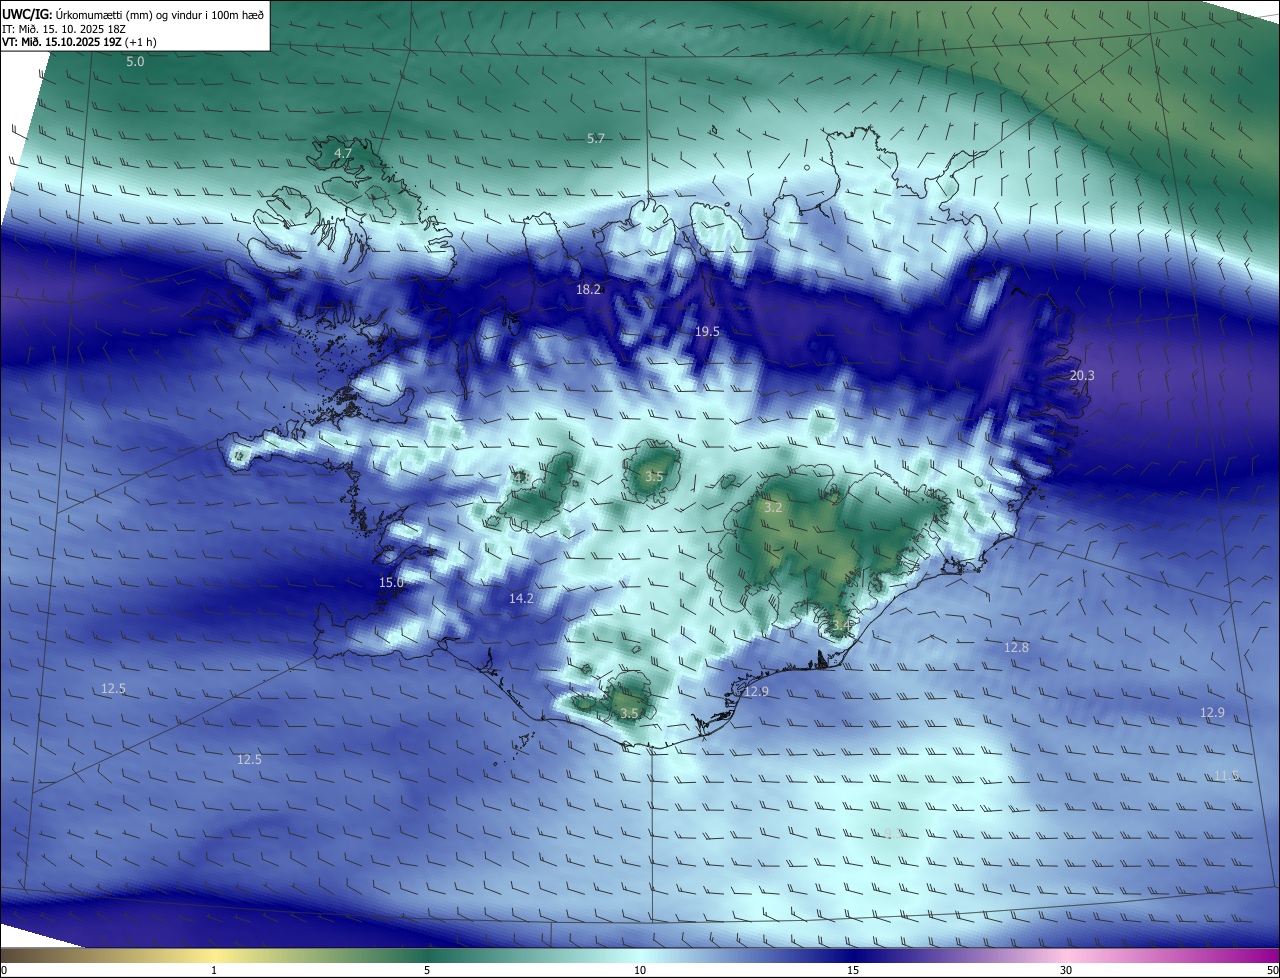Screen dimensions: 1280x978
Task: Click the 12.9 value just off the south coast
Action: coord(756,692)
